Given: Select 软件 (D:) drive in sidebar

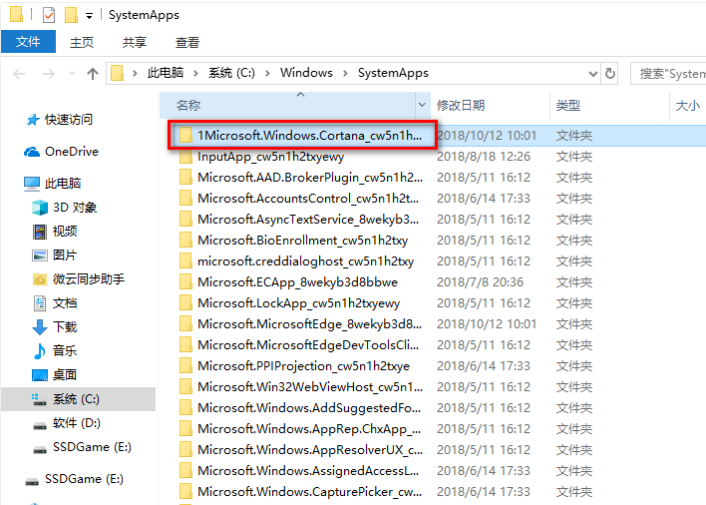Looking at the screenshot, I should click(x=67, y=423).
